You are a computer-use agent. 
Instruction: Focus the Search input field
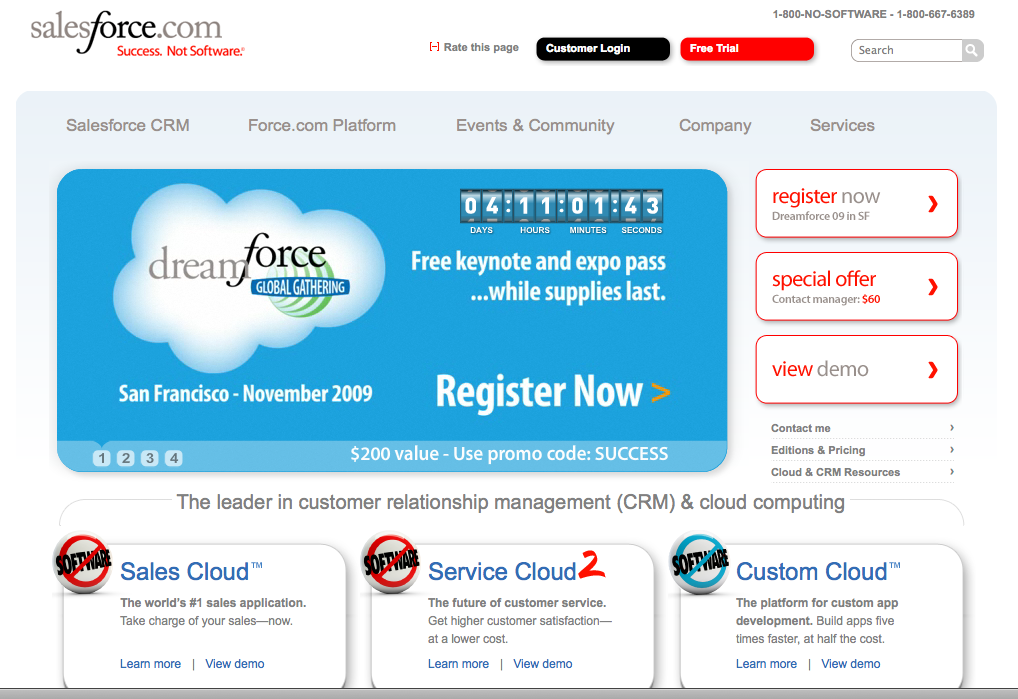pyautogui.click(x=907, y=50)
